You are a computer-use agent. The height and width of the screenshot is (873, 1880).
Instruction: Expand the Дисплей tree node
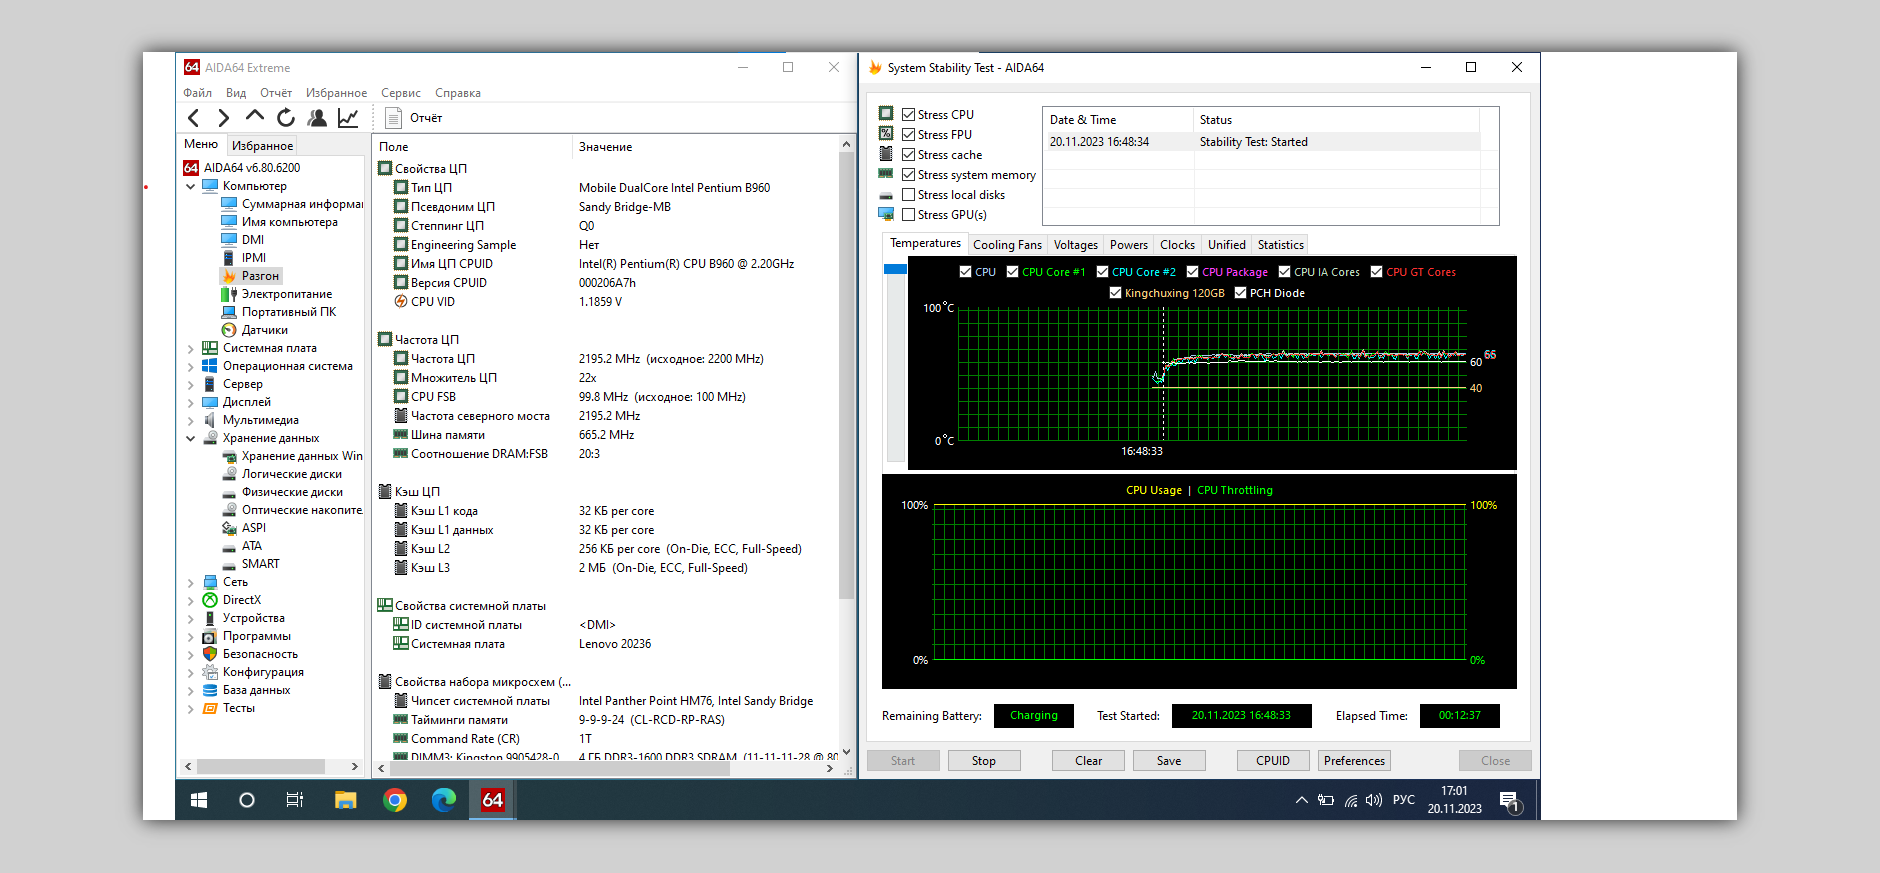[190, 402]
